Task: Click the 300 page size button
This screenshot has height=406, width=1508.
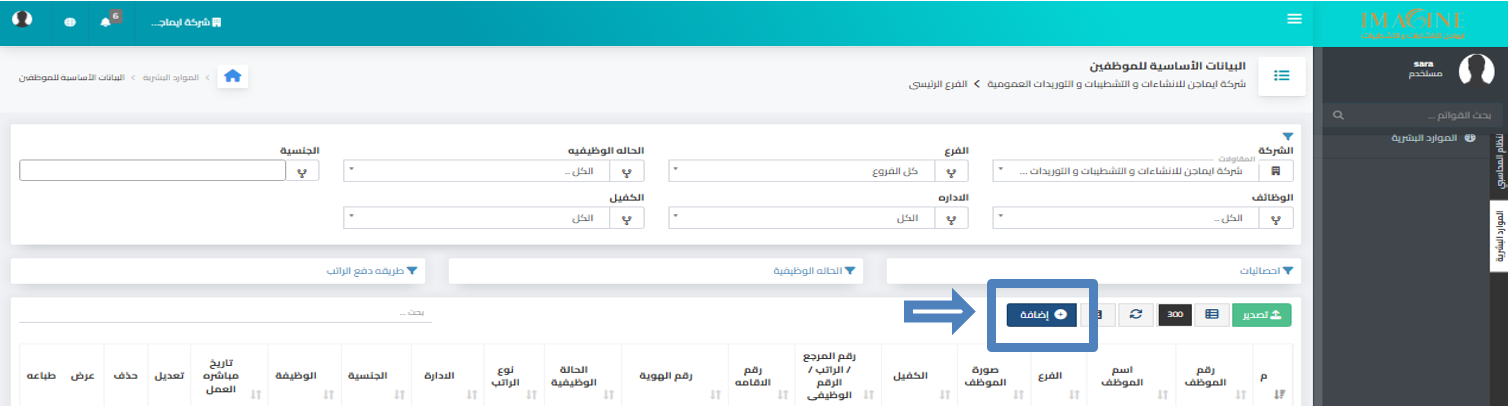Action: click(x=1175, y=314)
